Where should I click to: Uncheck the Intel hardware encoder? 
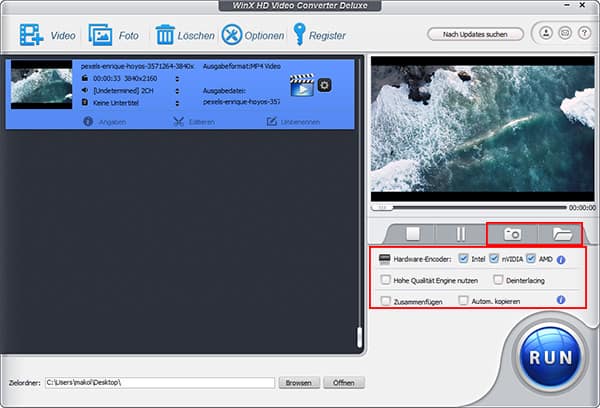463,258
